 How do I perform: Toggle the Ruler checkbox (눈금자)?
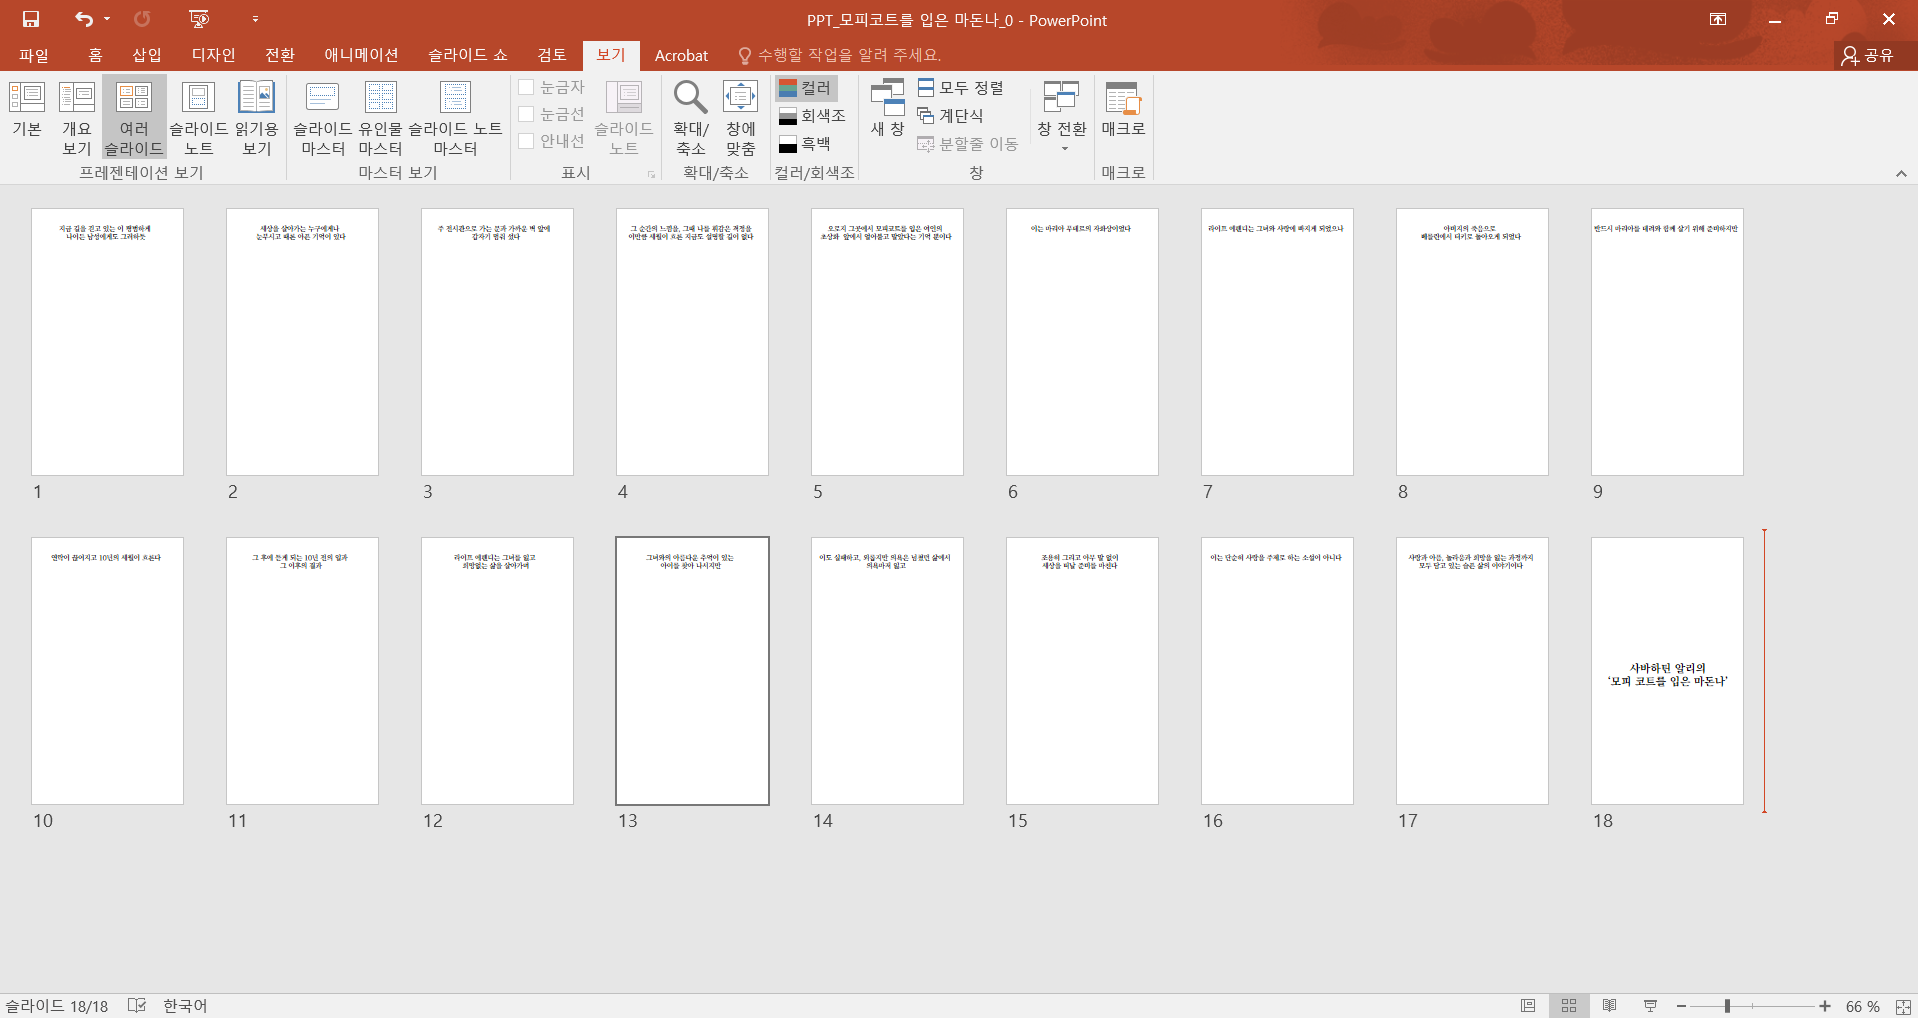[x=551, y=87]
